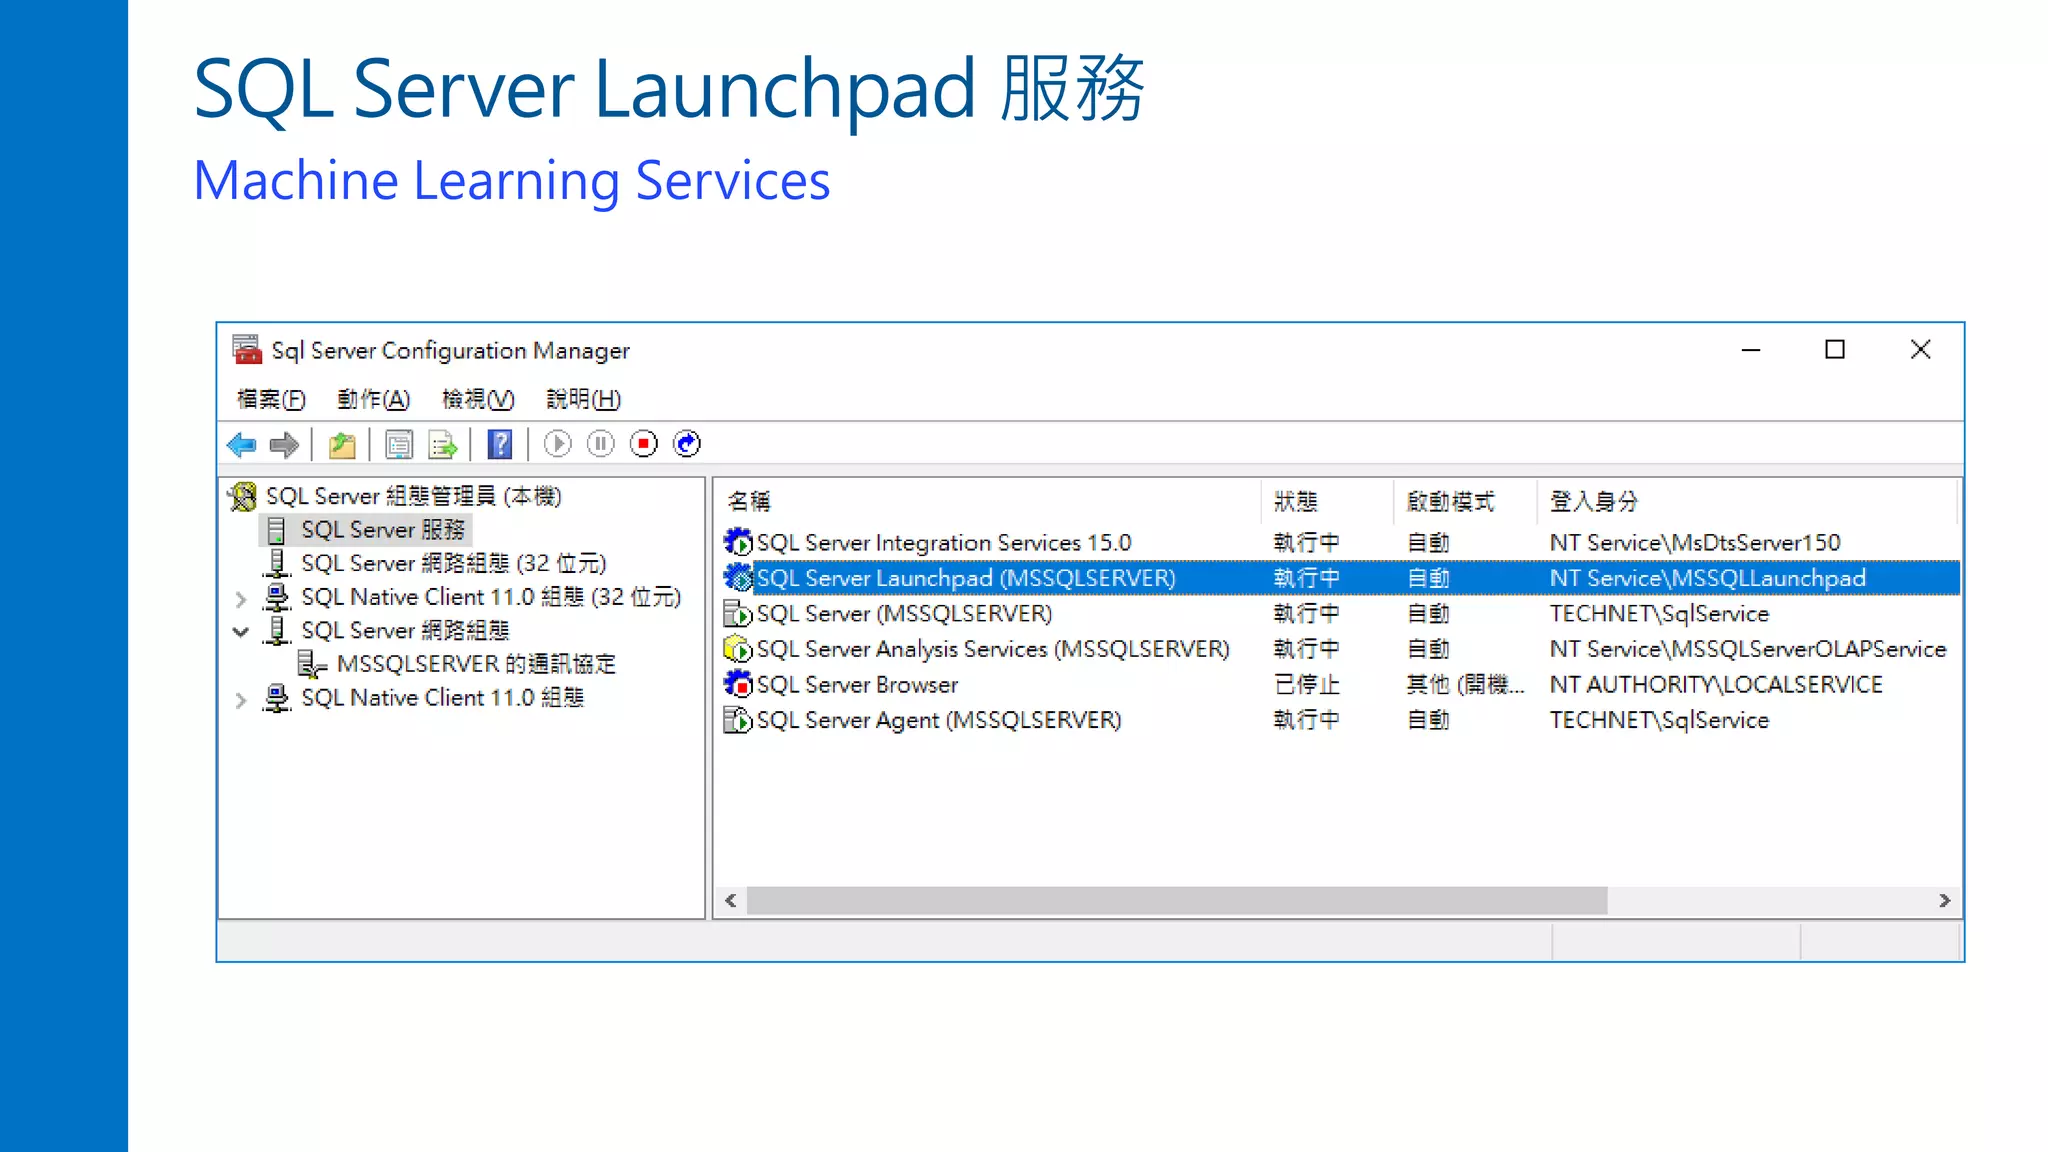Screen dimensions: 2048x1152
Task: Expand SQL Native Client 11.0 組態 (32 位元)
Action: coord(241,599)
